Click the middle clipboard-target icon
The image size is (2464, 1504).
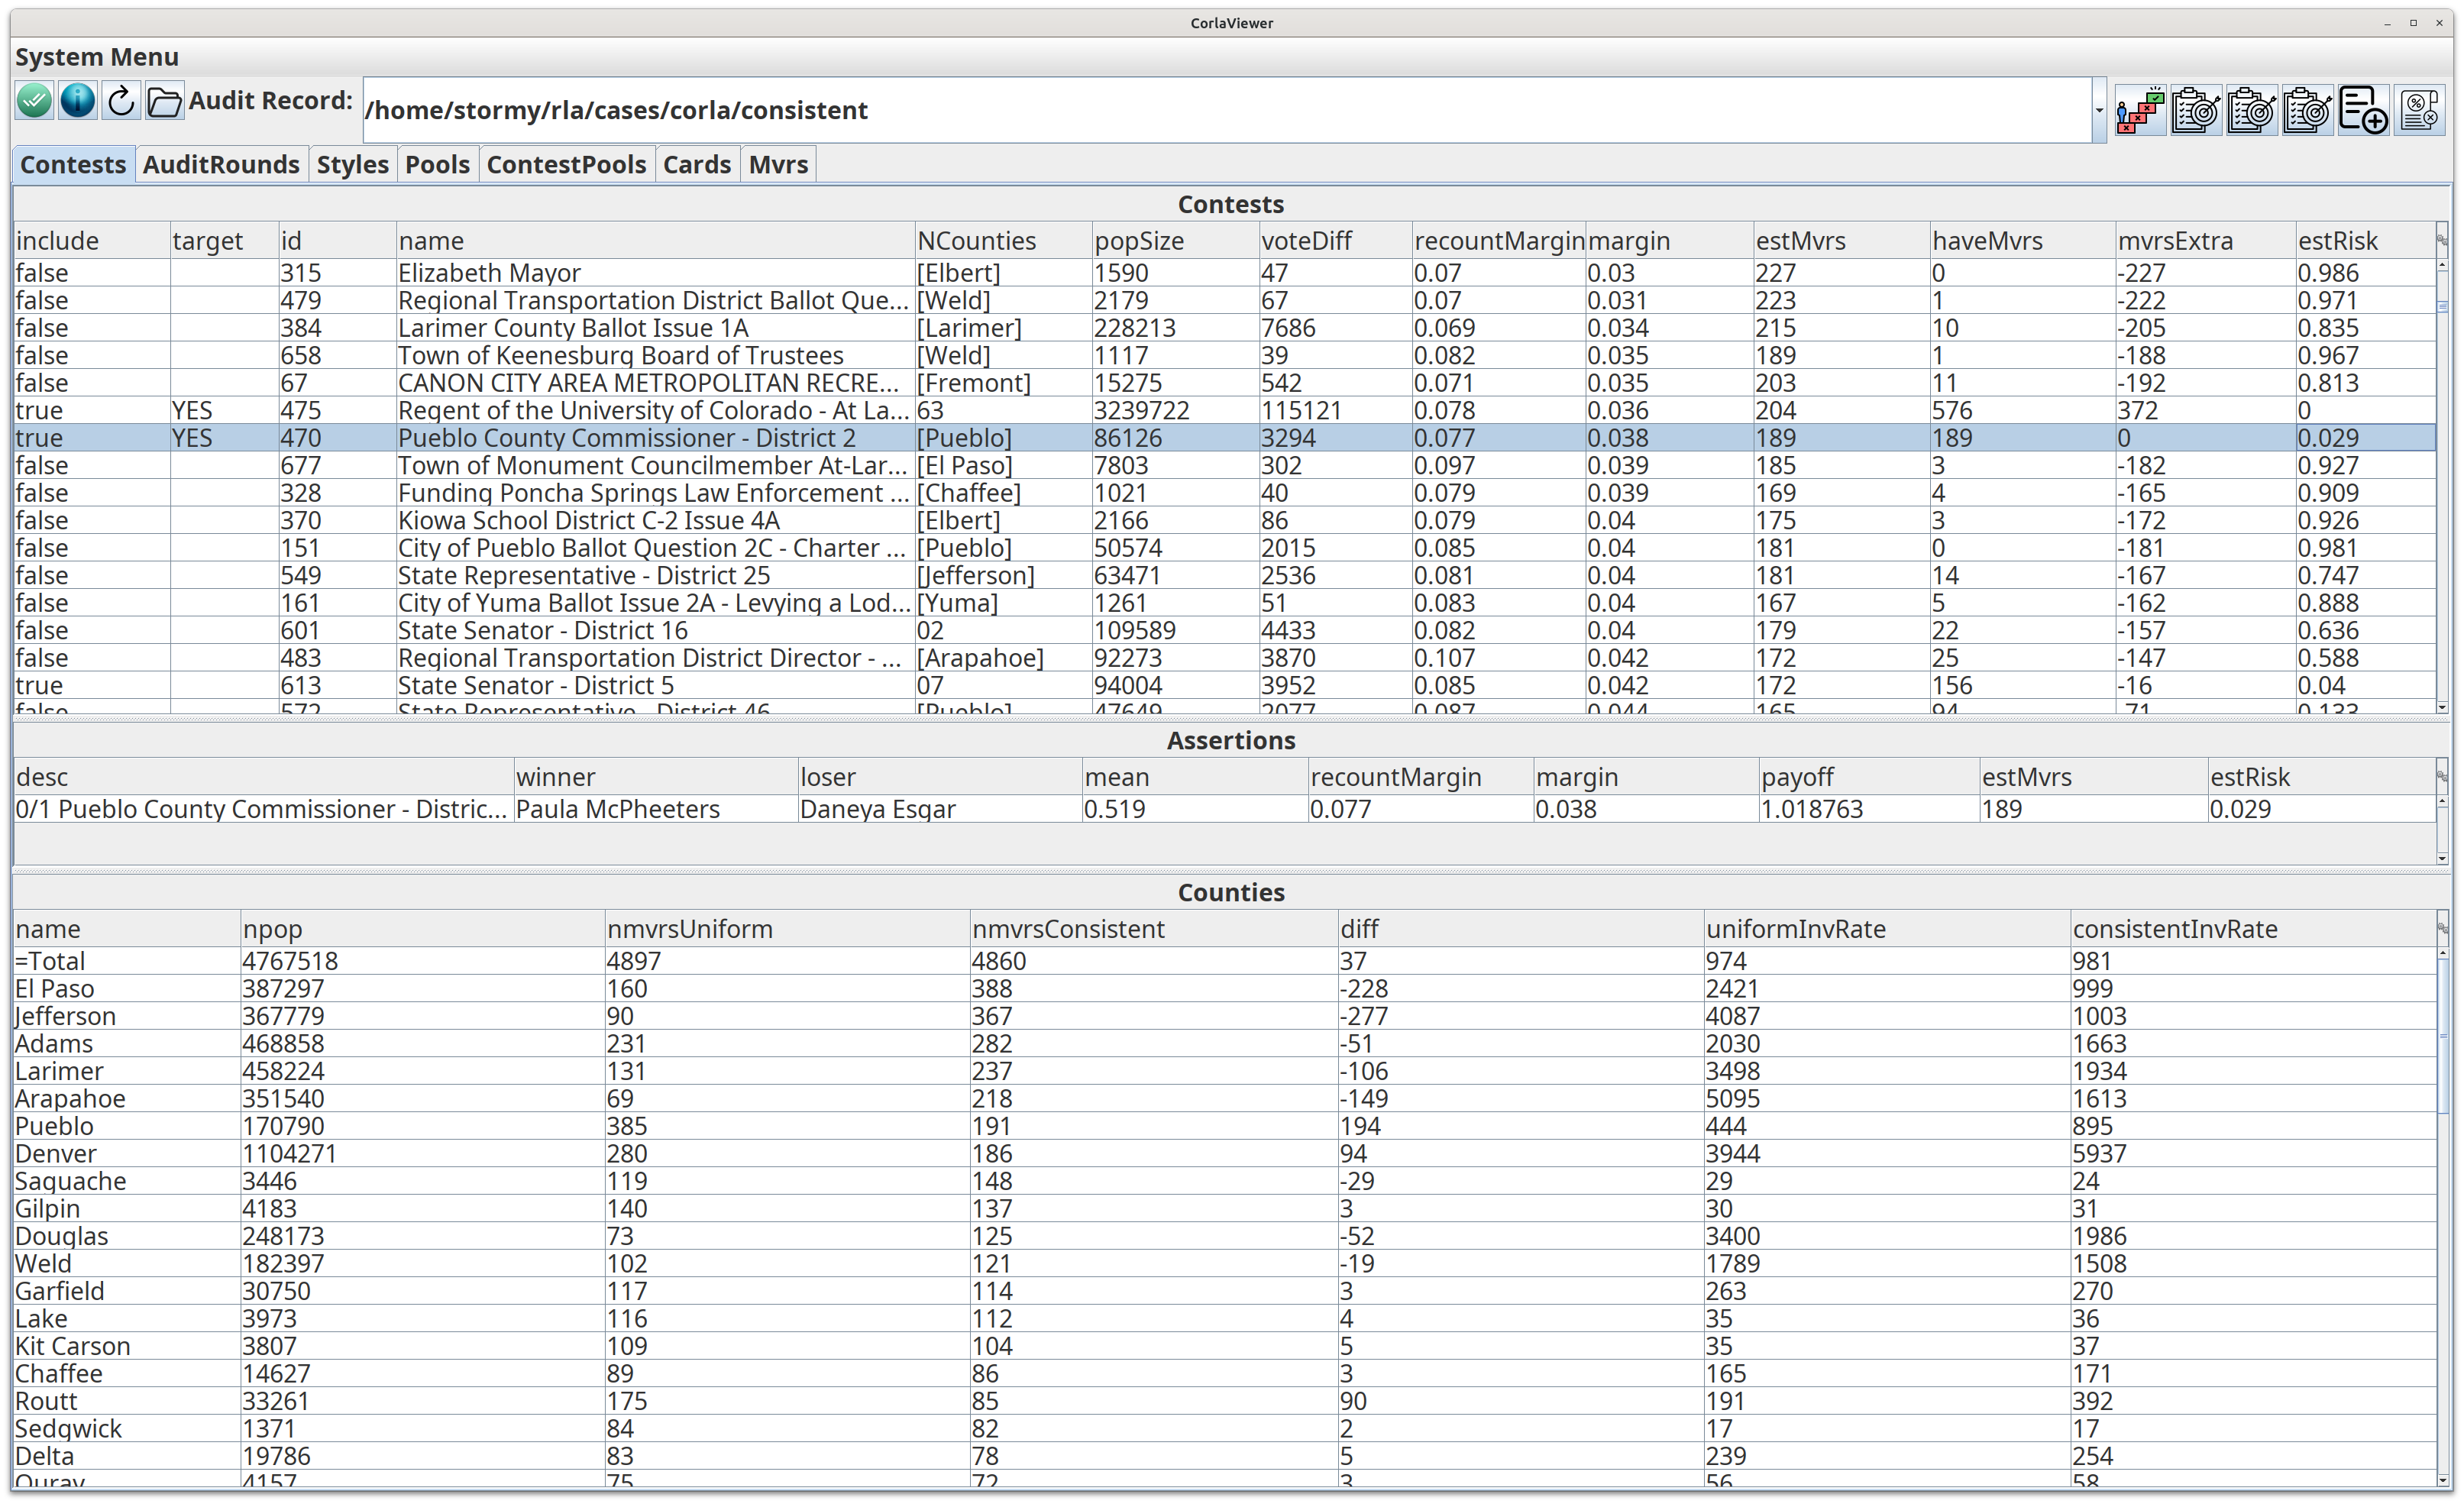point(2252,110)
